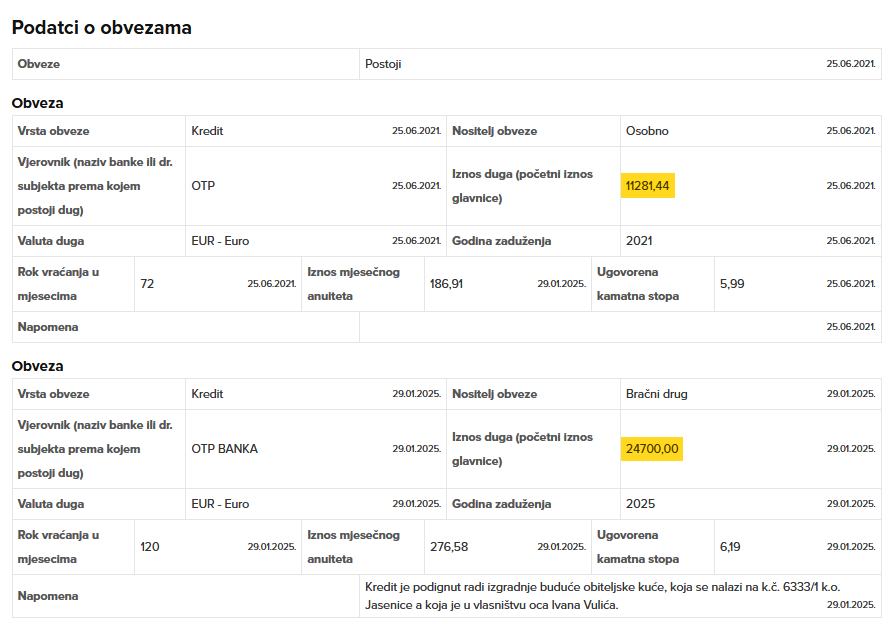
Task: Click the repayment term value 72
Action: [147, 284]
